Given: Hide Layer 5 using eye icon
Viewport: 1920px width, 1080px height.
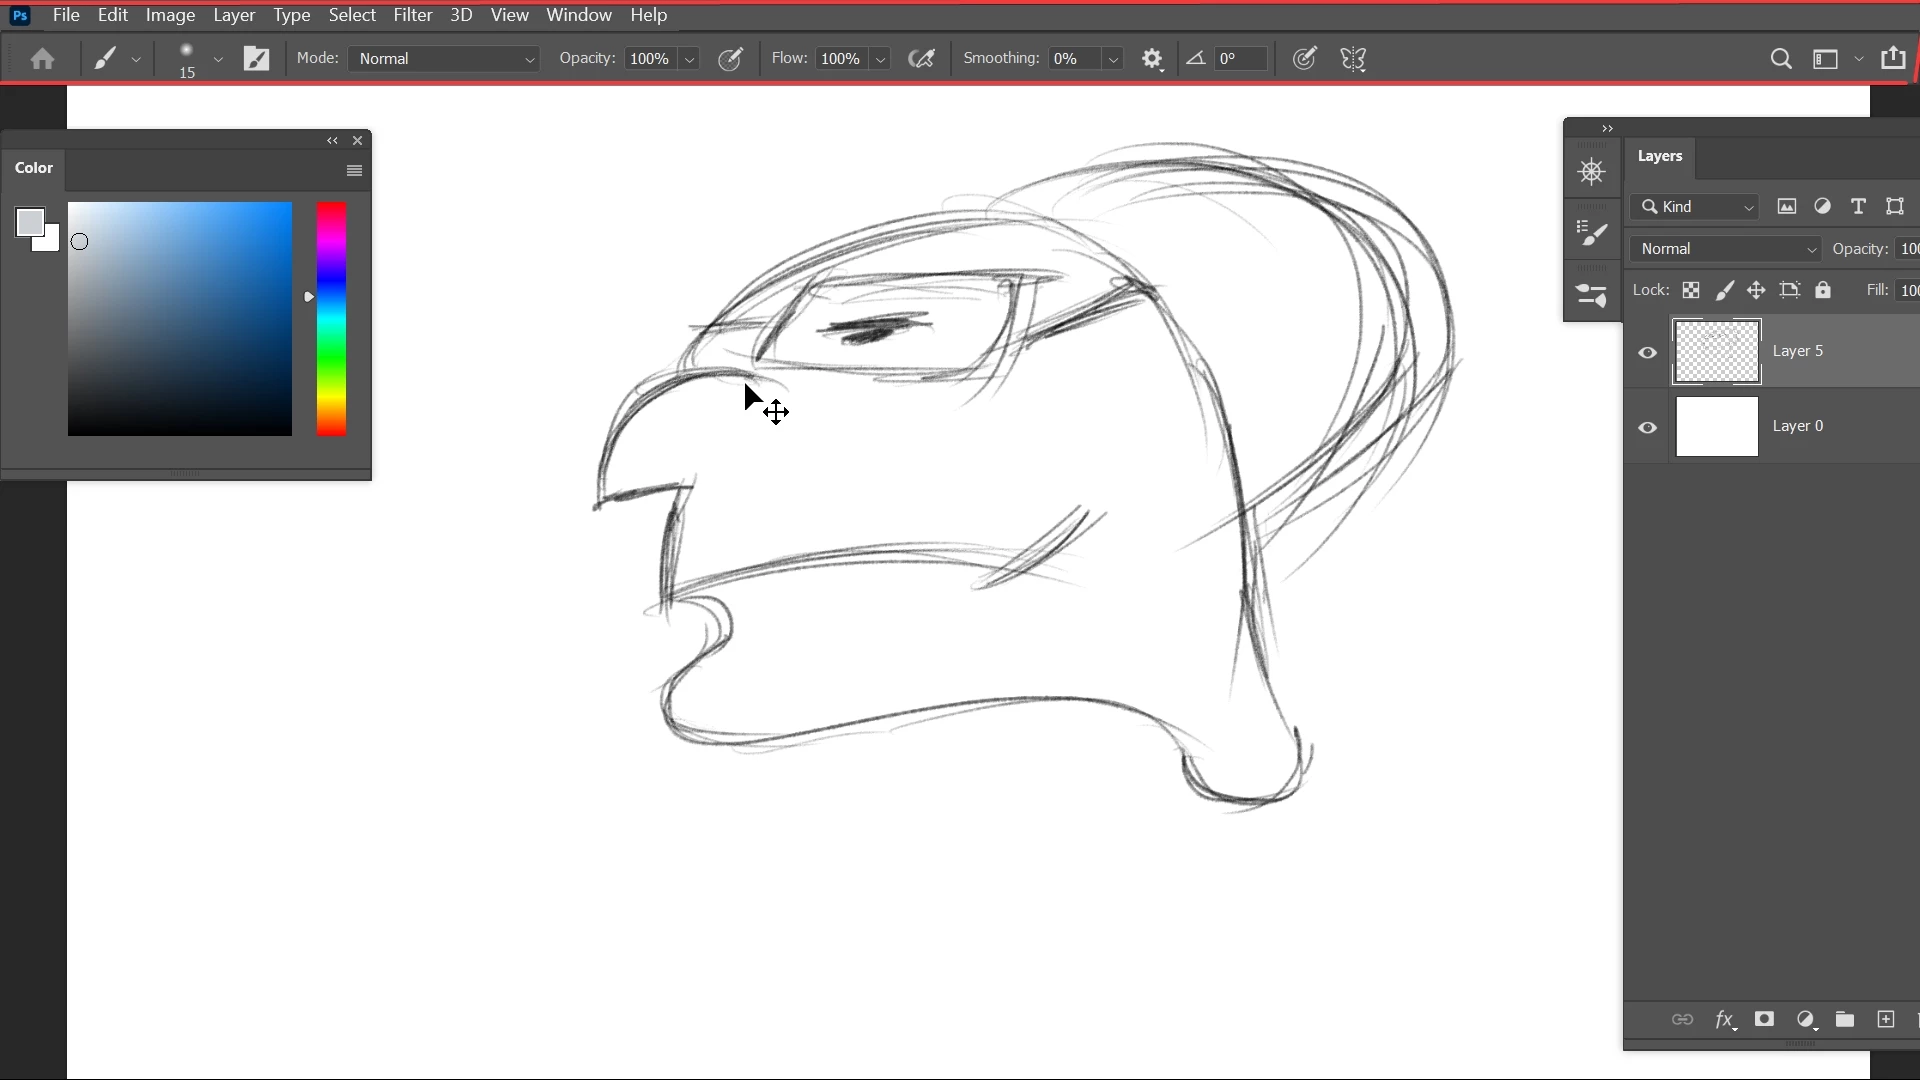Looking at the screenshot, I should [x=1648, y=352].
